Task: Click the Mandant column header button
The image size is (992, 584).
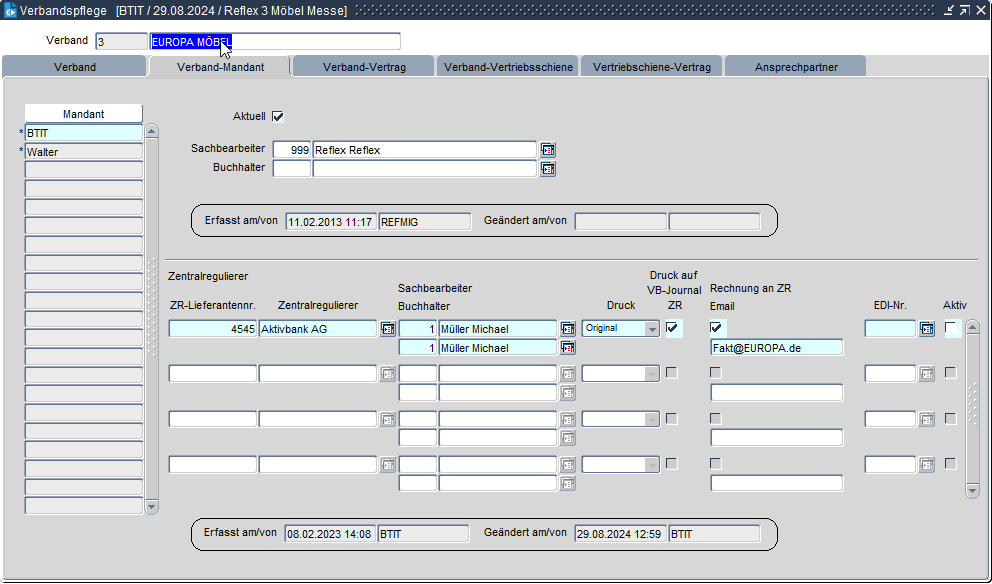Action: [84, 114]
